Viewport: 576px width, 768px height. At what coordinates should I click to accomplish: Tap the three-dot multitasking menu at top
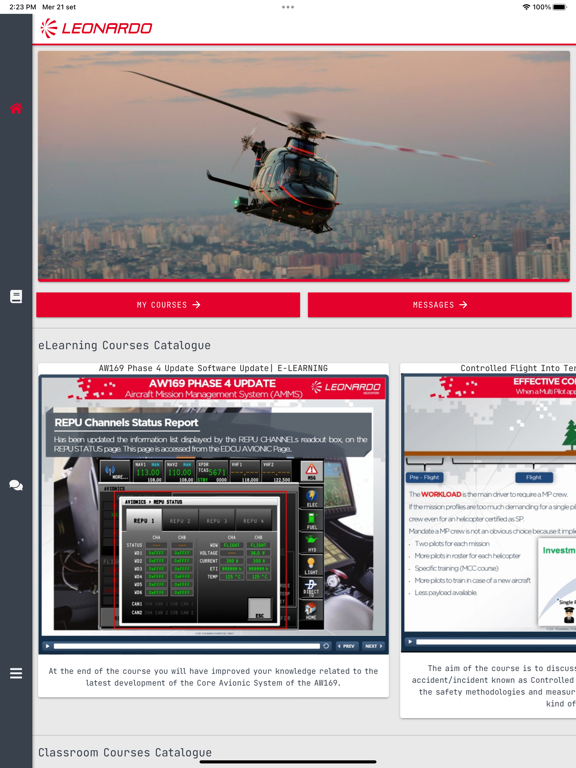(288, 7)
